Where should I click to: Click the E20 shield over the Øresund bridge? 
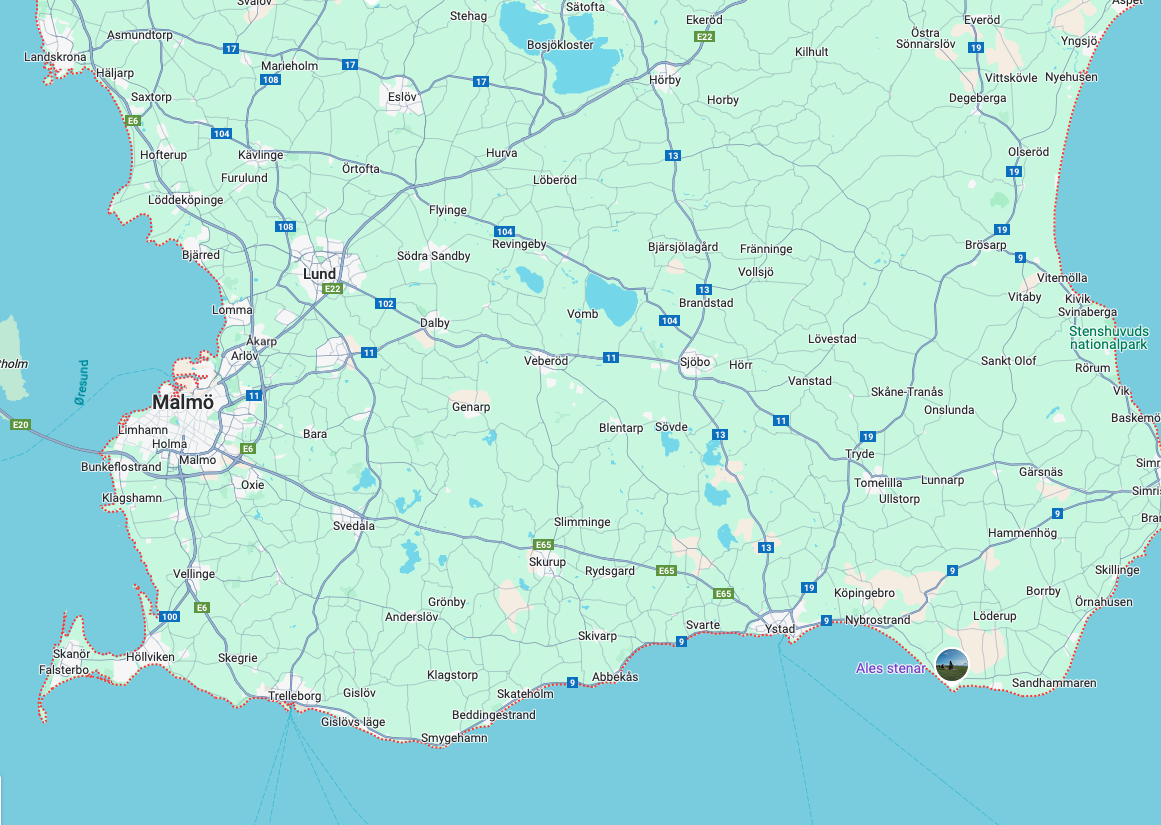pos(22,424)
